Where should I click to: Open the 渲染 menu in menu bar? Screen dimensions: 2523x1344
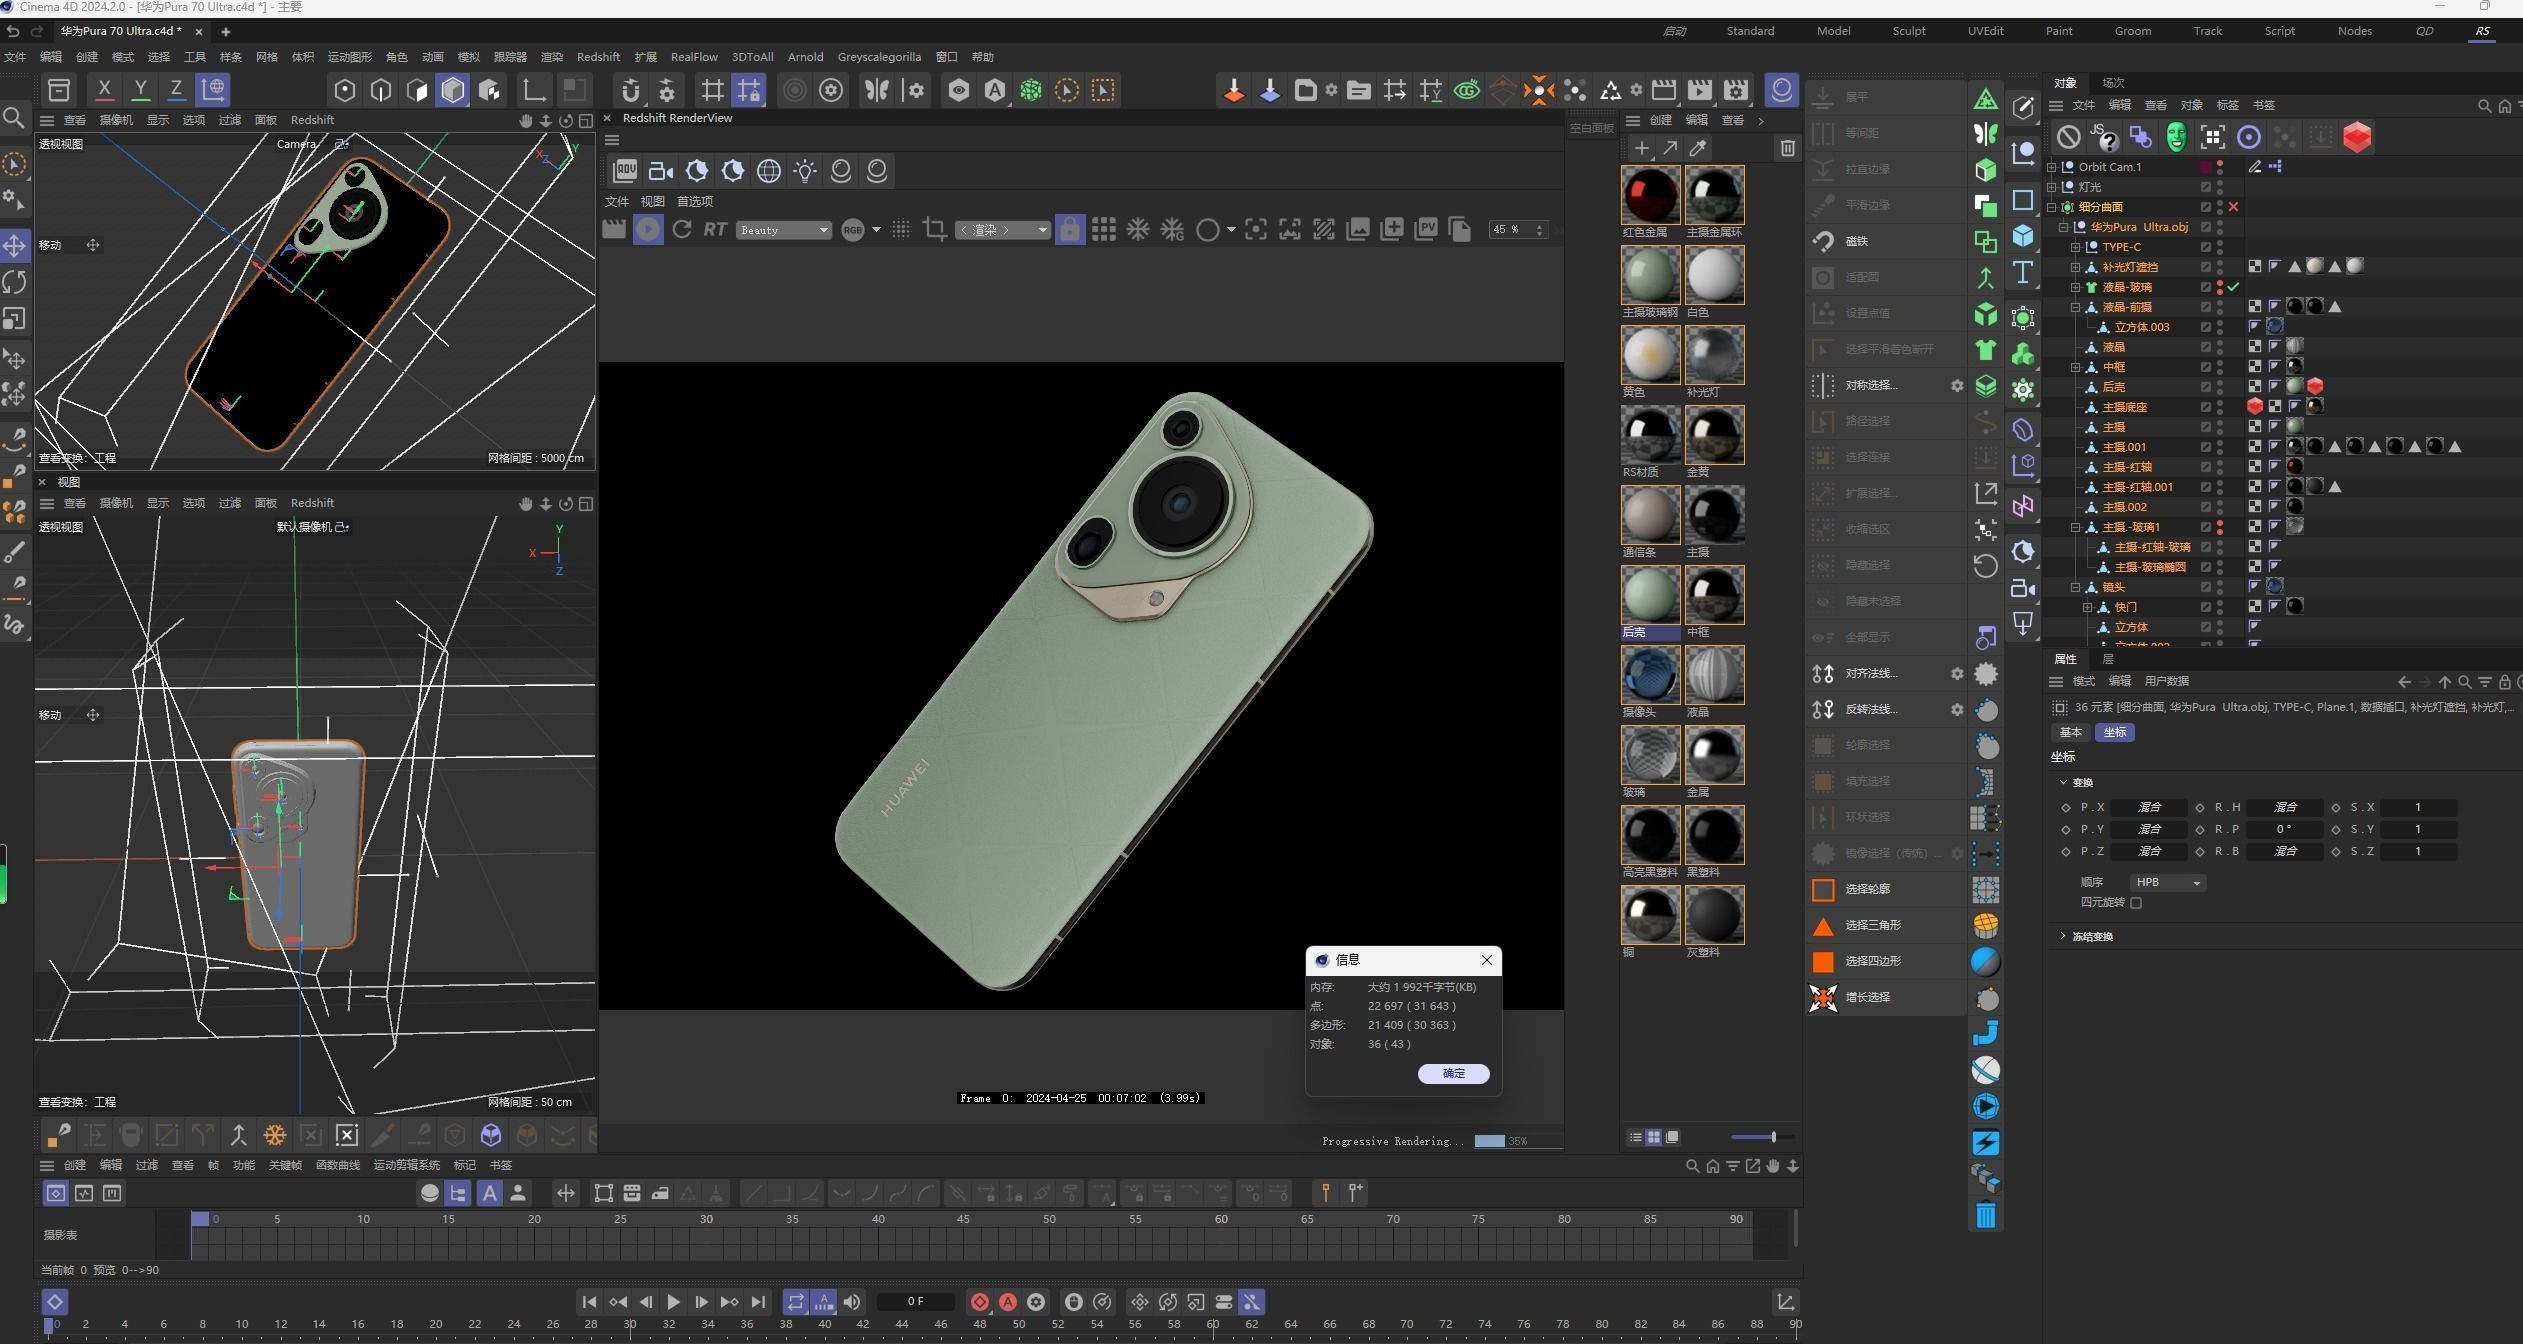[x=551, y=57]
